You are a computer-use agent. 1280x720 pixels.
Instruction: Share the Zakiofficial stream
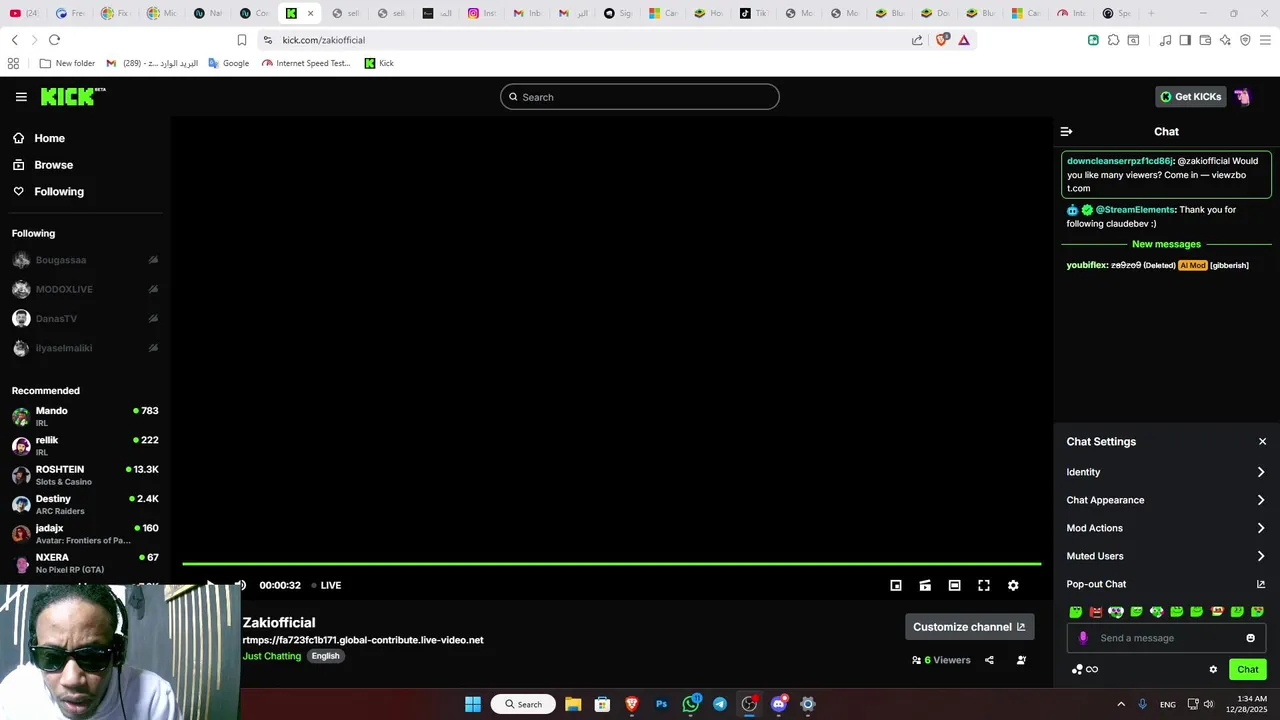point(989,660)
